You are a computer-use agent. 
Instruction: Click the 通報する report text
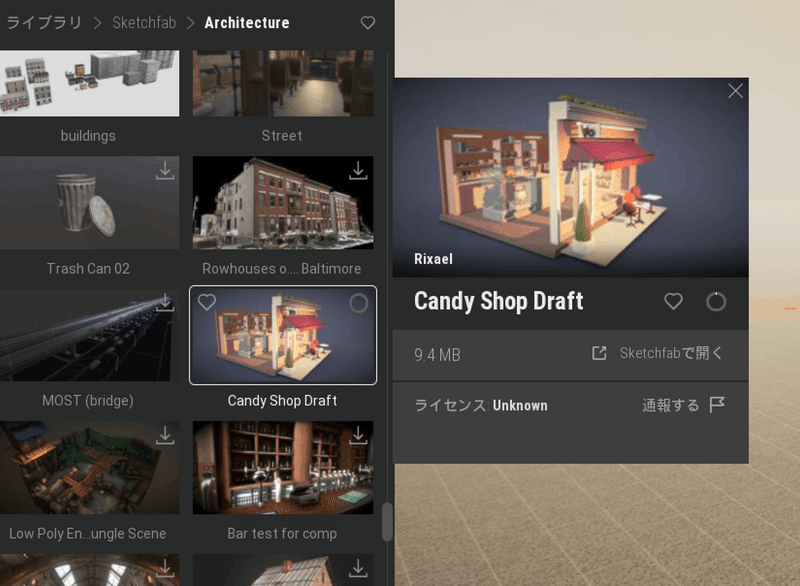[x=670, y=405]
